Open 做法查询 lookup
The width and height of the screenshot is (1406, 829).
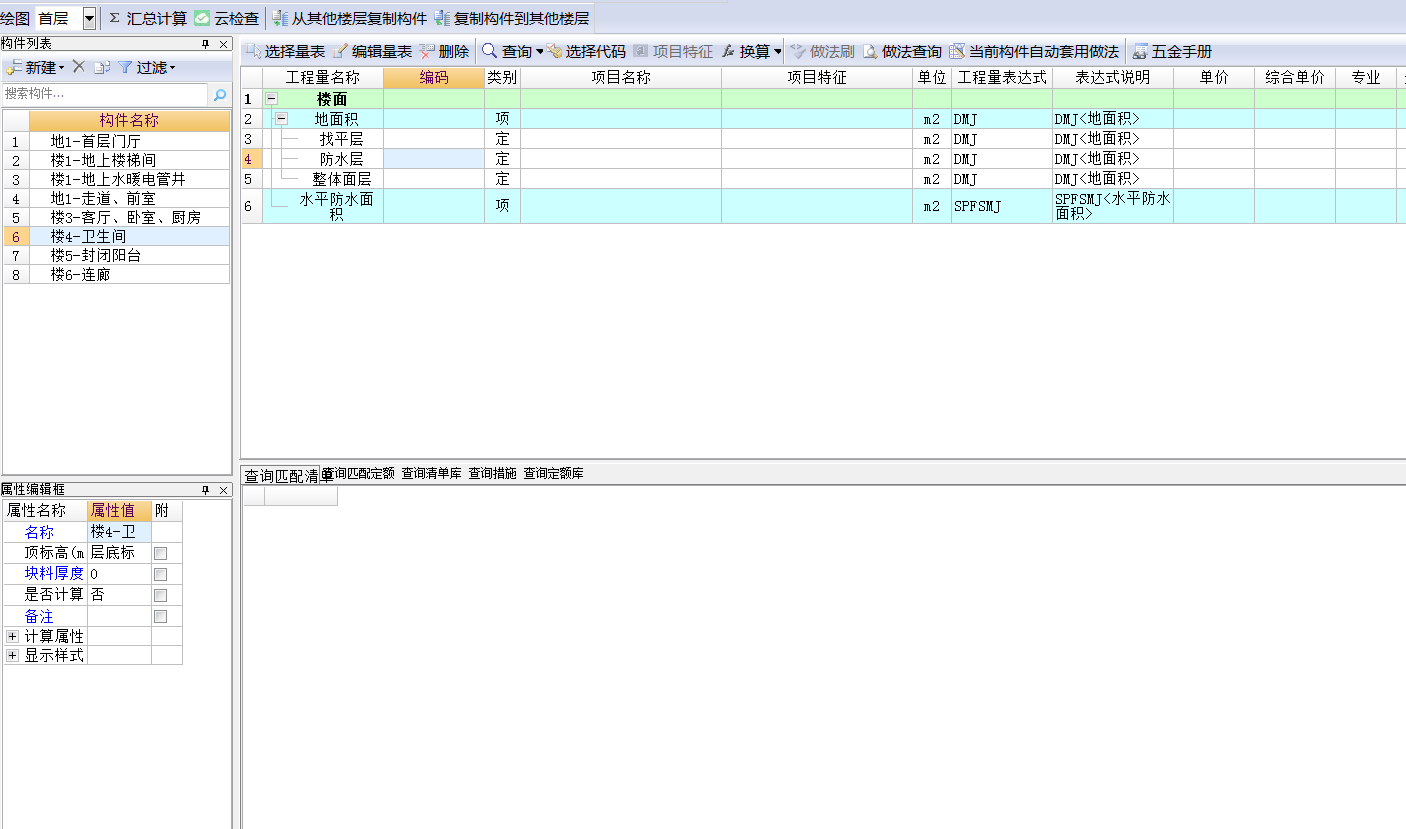click(x=902, y=51)
